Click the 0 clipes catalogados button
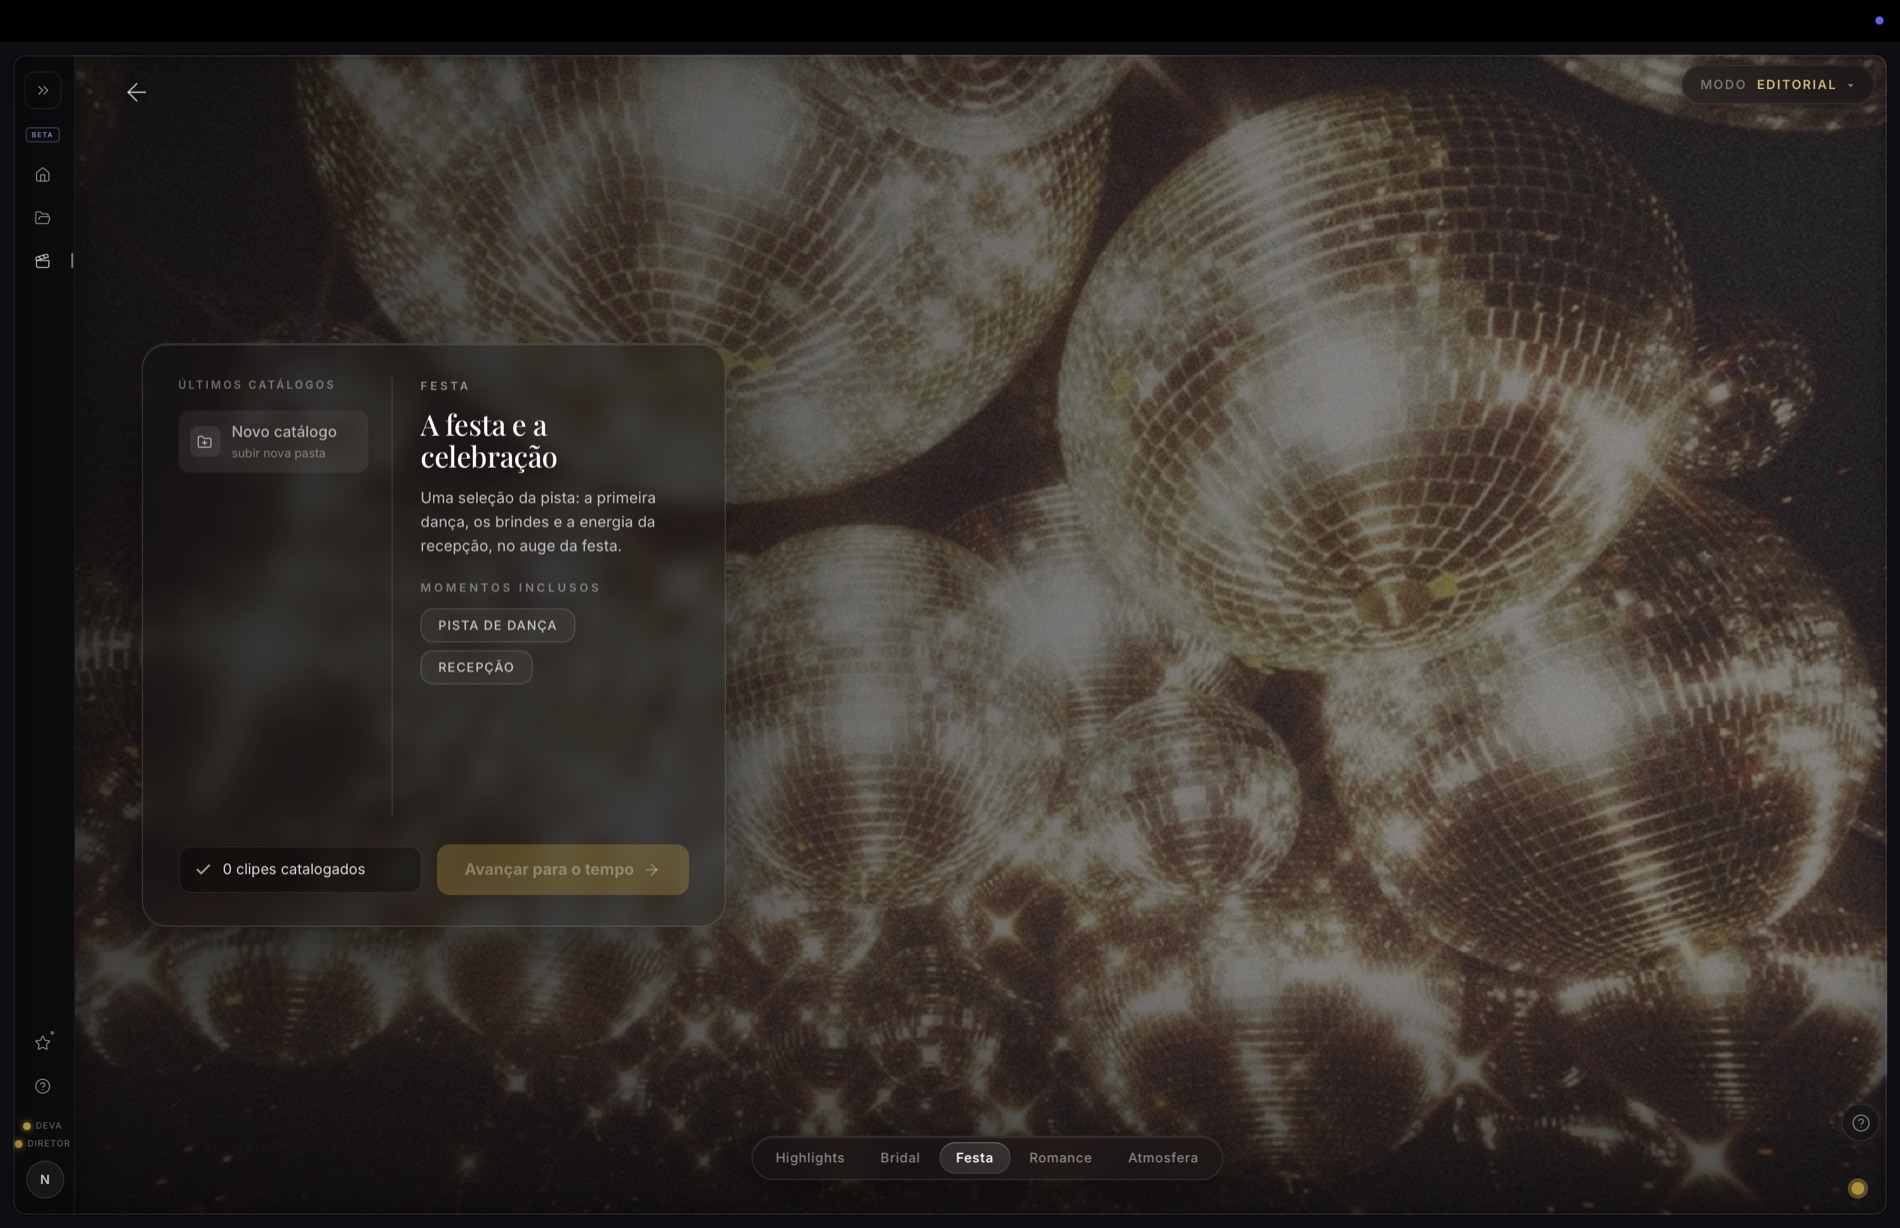 pyautogui.click(x=299, y=869)
